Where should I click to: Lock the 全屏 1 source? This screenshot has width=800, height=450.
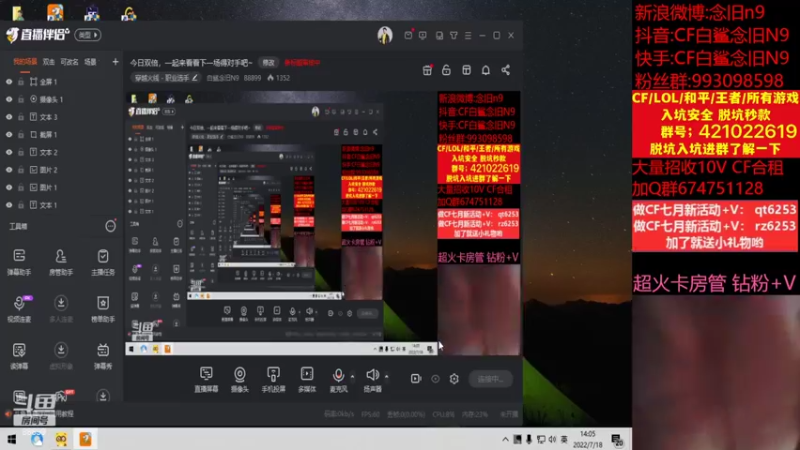click(21, 82)
